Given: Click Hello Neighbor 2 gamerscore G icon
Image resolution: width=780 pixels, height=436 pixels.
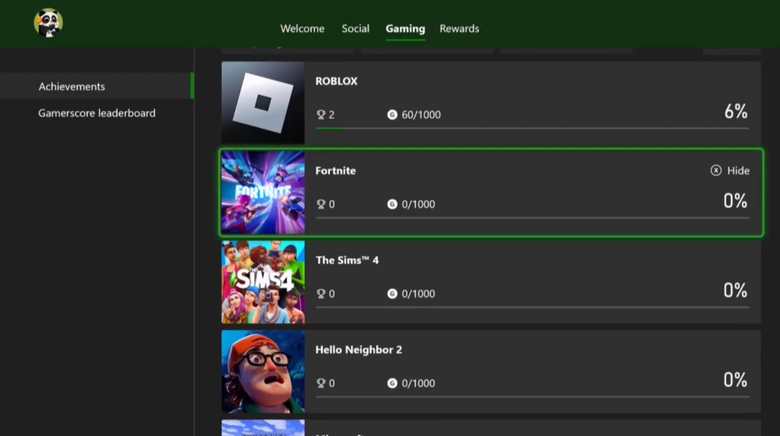Looking at the screenshot, I should click(x=392, y=384).
